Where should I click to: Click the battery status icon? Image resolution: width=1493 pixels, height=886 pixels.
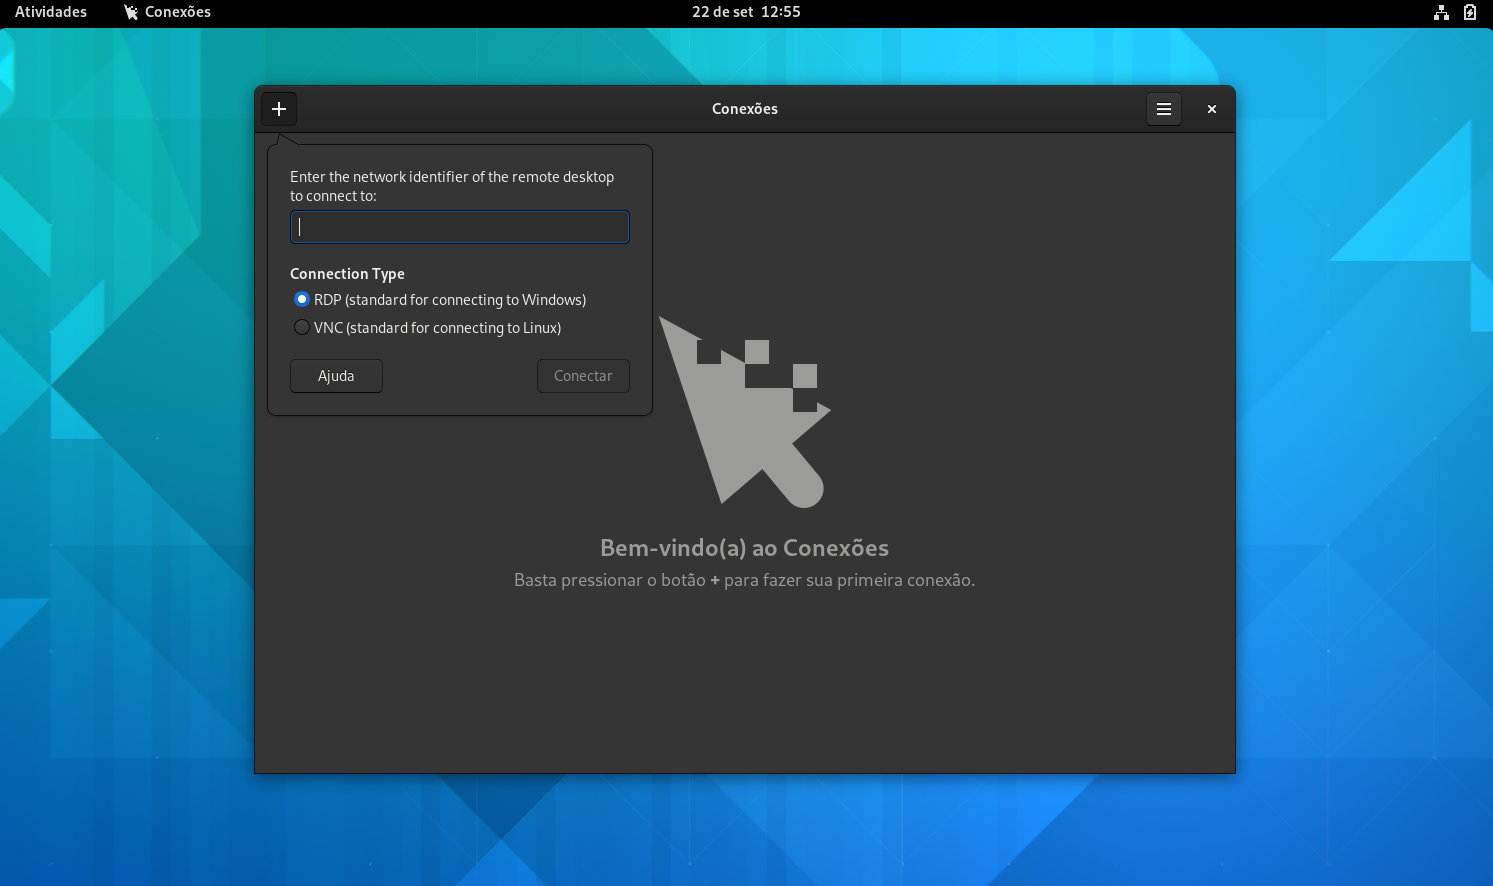(x=1468, y=12)
